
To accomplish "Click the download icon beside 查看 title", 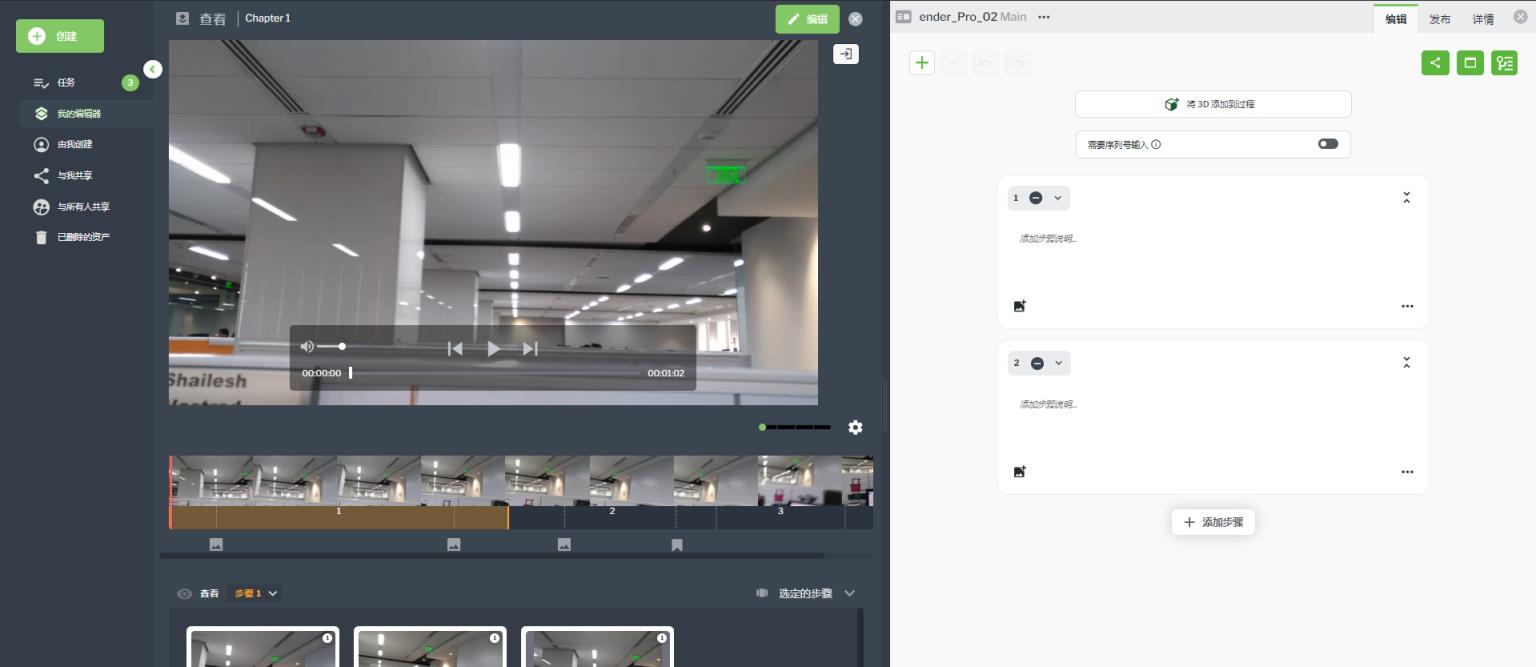I will coord(182,18).
